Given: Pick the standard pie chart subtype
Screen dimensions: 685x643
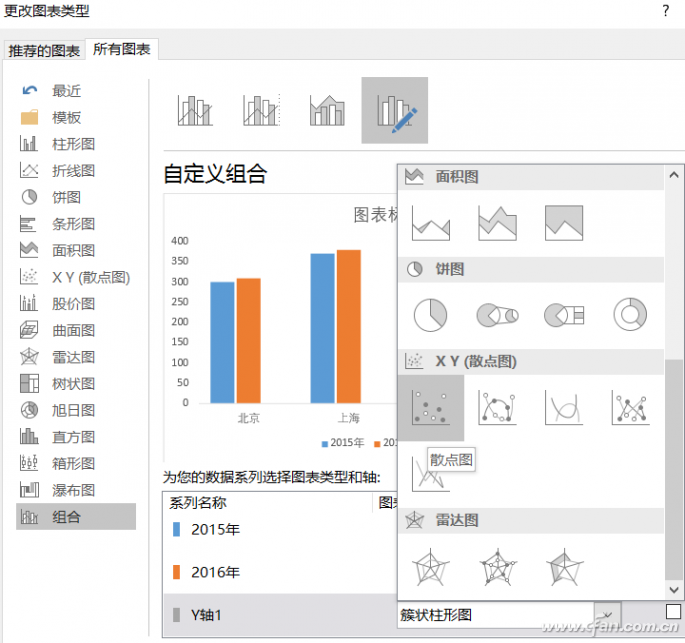Looking at the screenshot, I should coord(431,315).
